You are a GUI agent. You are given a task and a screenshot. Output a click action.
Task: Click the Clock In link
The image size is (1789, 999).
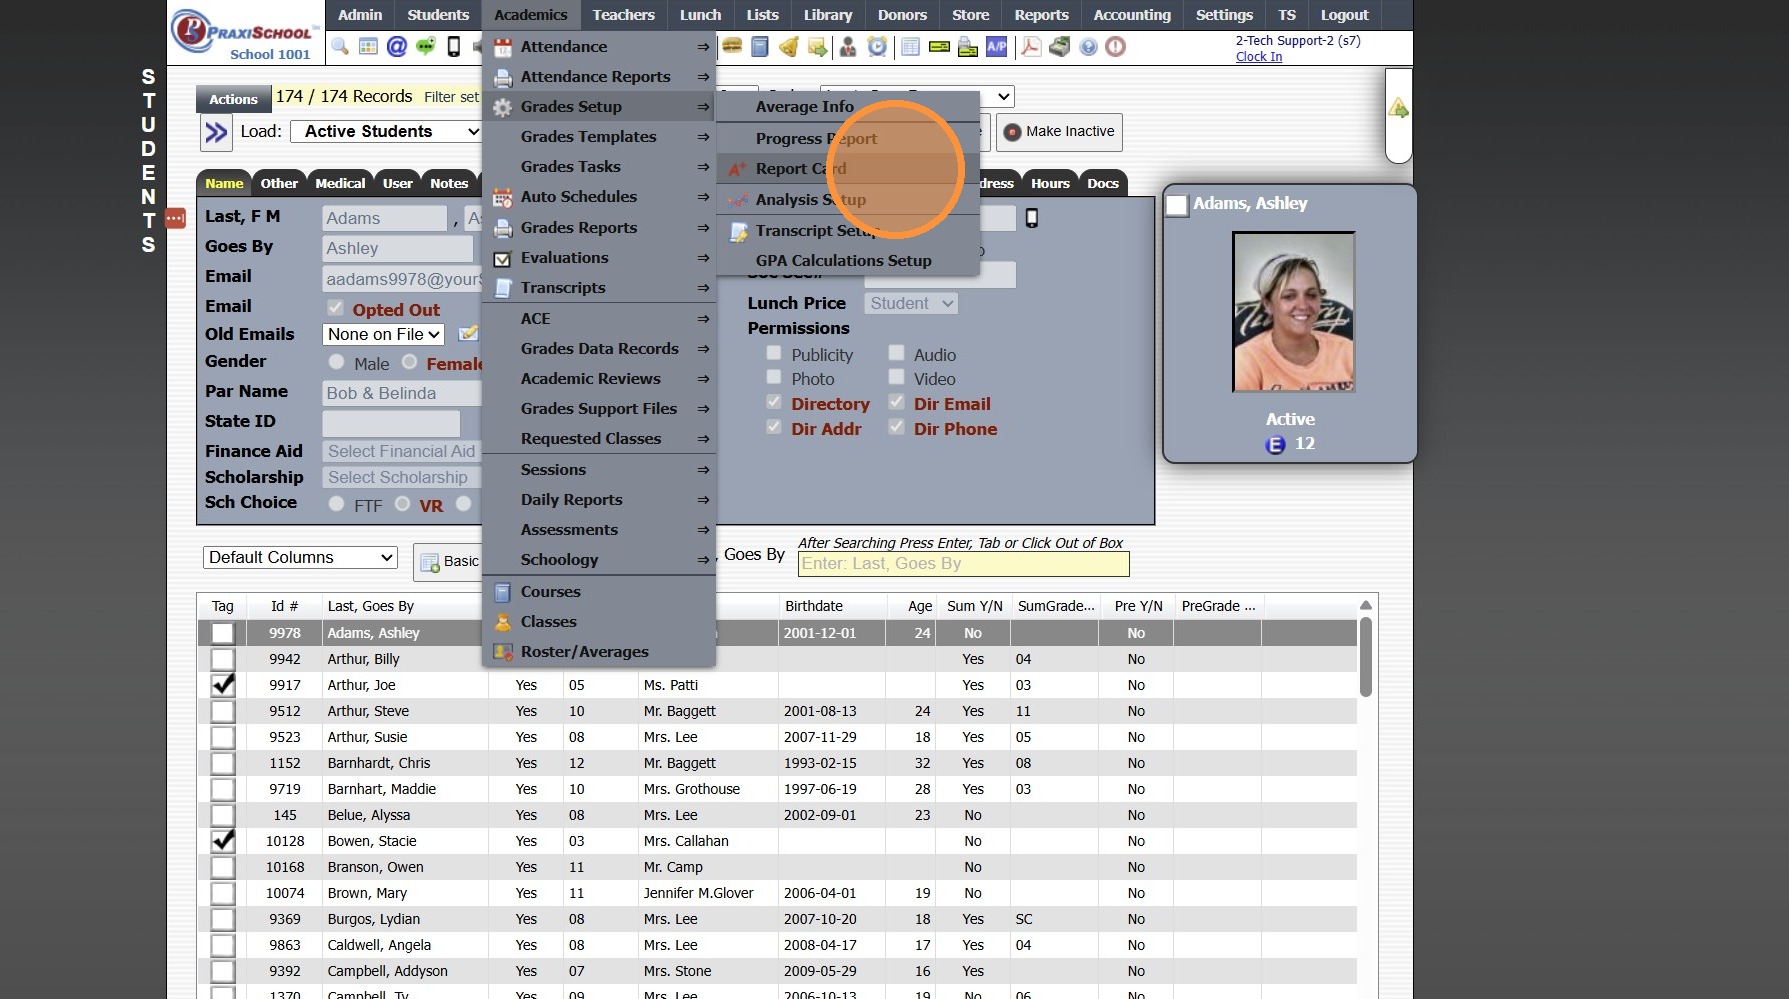point(1259,57)
